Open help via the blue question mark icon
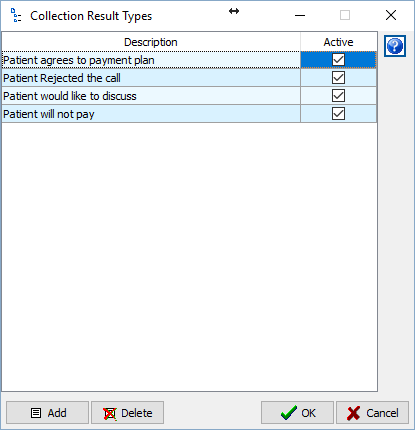Screen dimensions: 415x430 395,46
